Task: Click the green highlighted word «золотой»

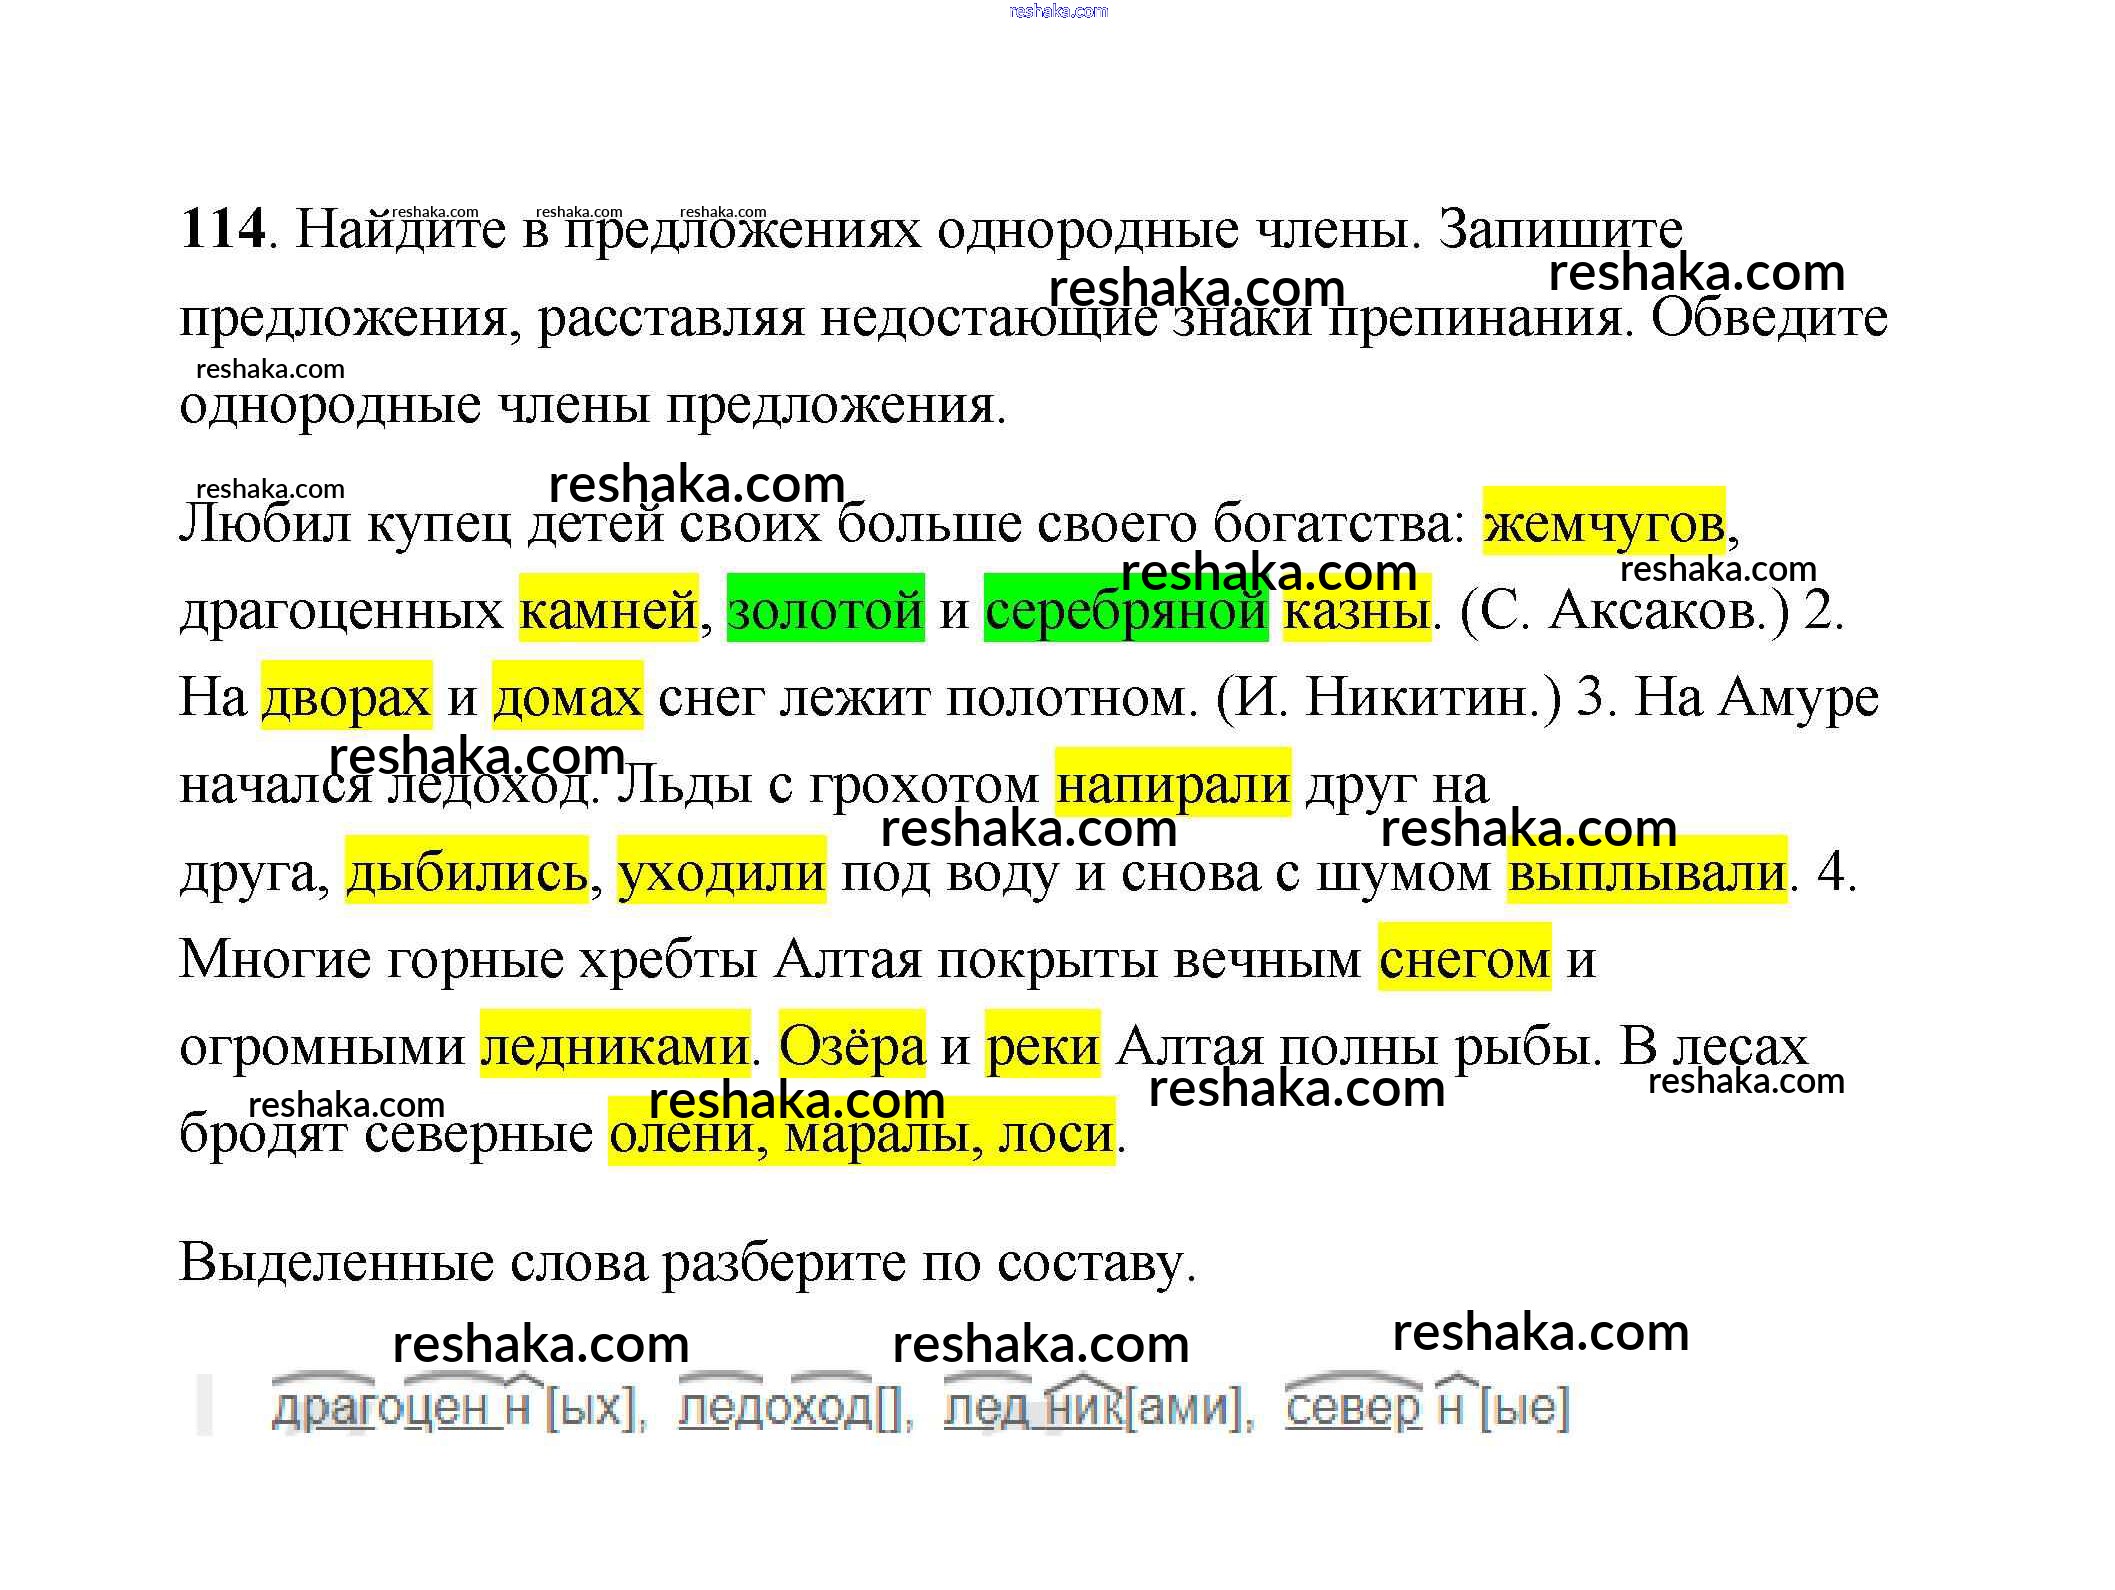Action: coord(825,610)
